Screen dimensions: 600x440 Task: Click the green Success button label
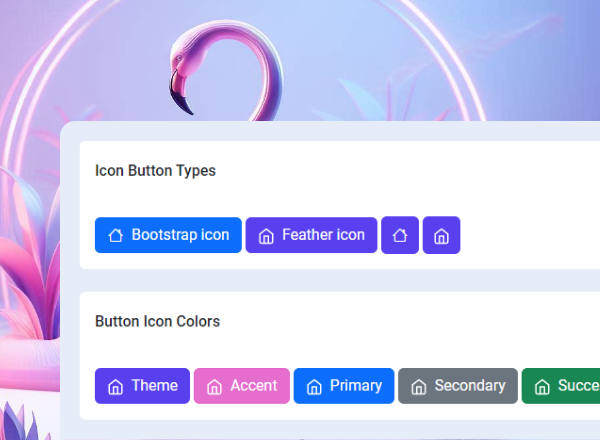[x=578, y=385]
